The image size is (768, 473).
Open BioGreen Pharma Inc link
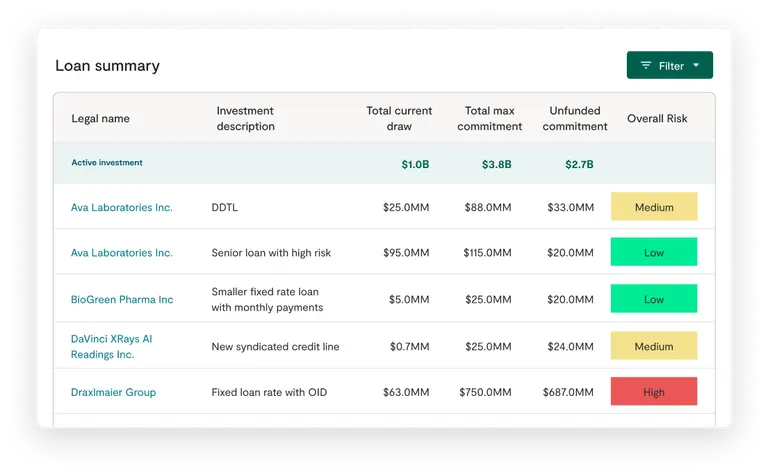[122, 300]
